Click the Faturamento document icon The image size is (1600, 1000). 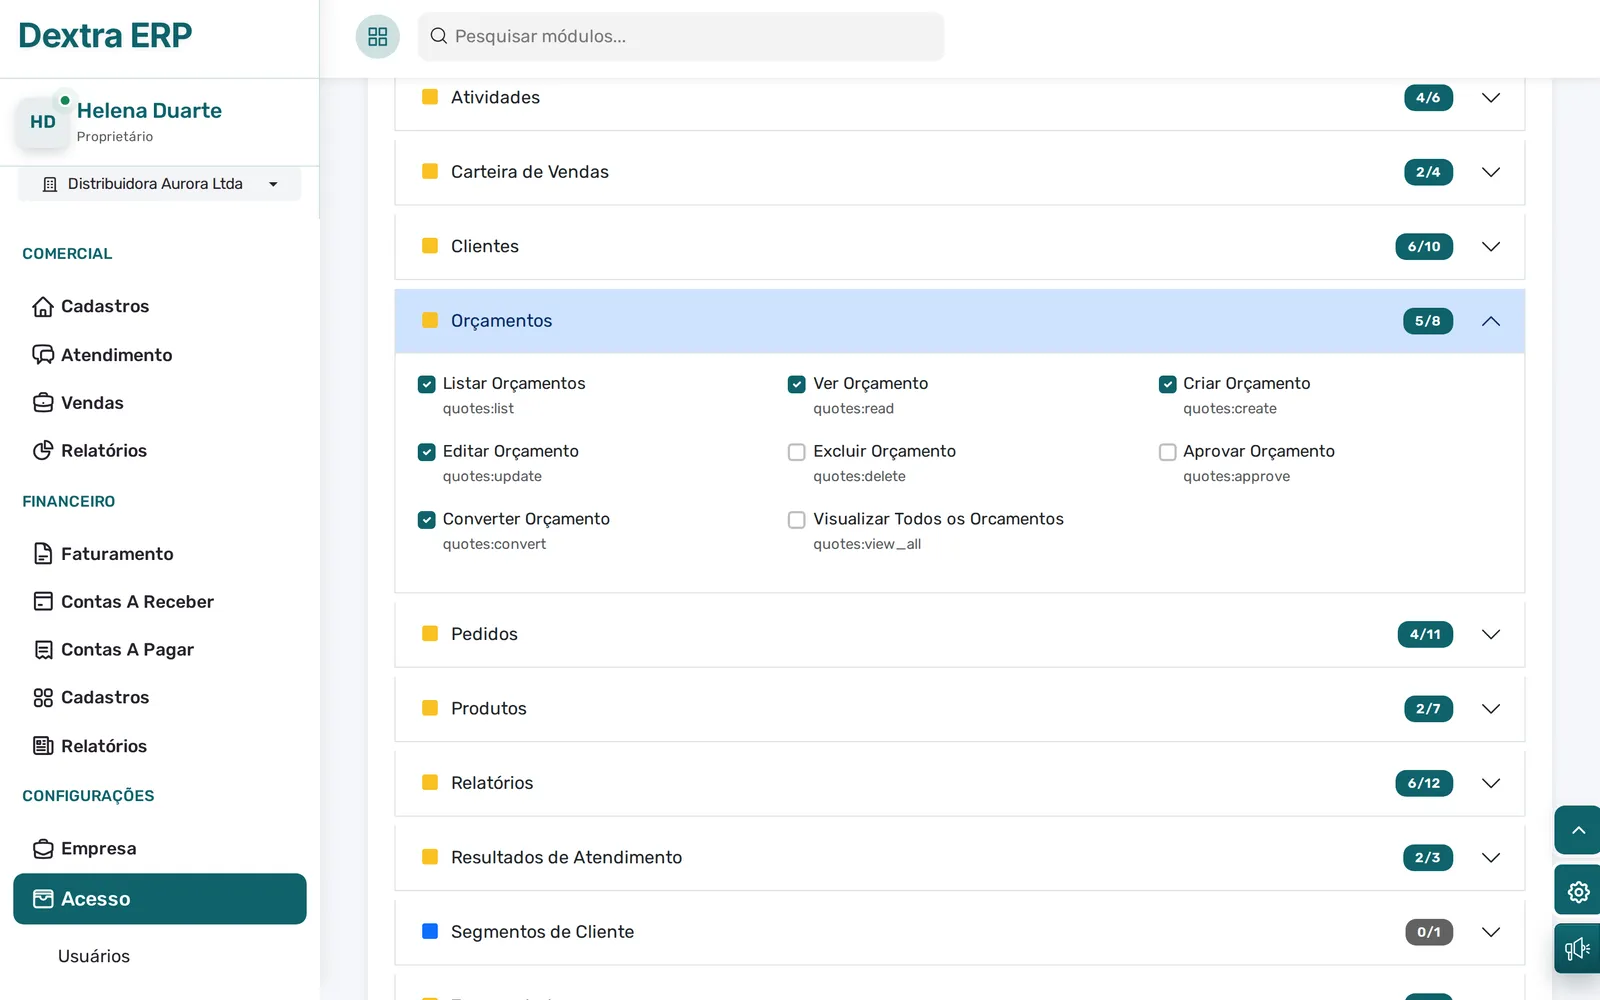pos(43,553)
